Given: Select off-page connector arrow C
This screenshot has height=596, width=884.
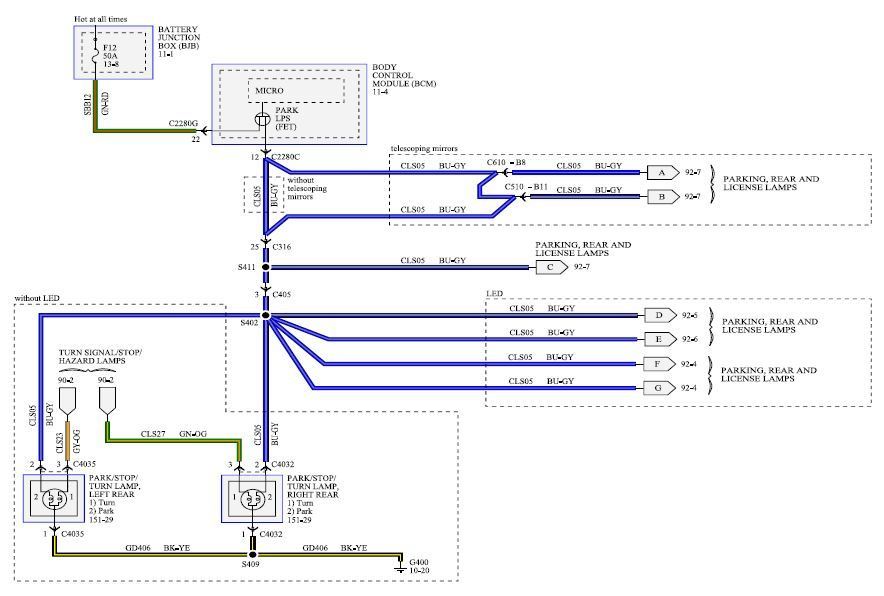Looking at the screenshot, I should click(x=549, y=267).
